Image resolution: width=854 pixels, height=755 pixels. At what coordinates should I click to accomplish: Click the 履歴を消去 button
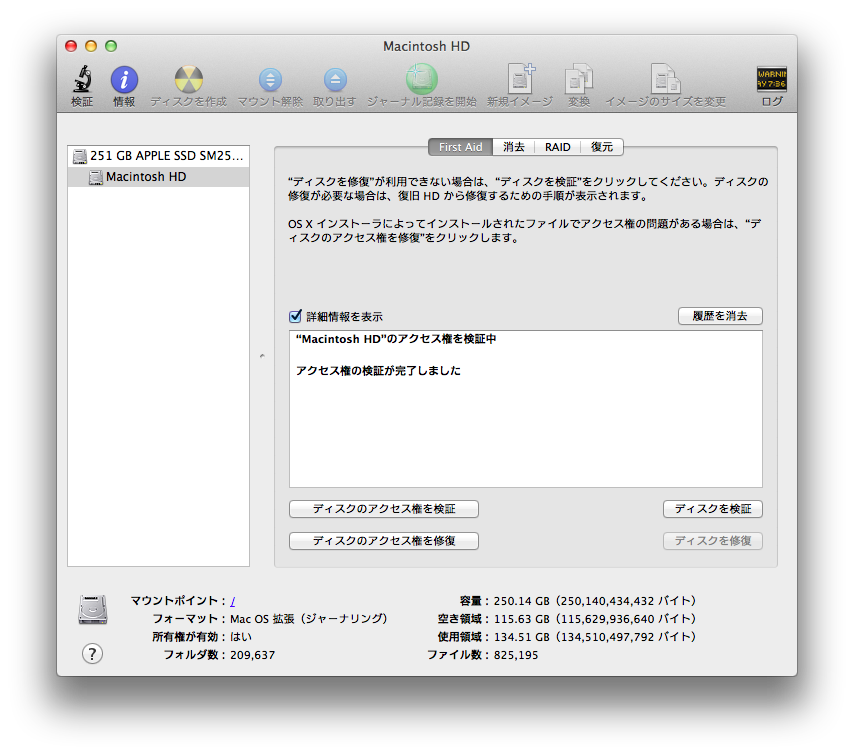pos(720,316)
